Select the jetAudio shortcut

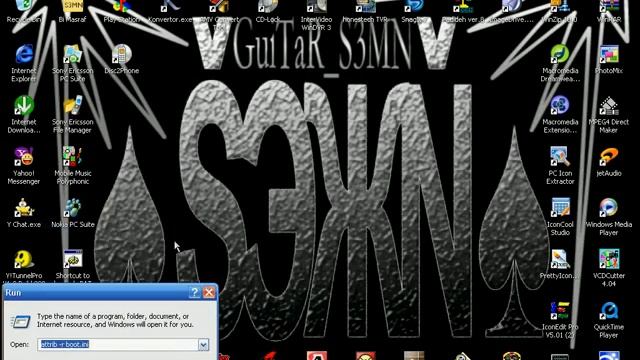pos(609,162)
